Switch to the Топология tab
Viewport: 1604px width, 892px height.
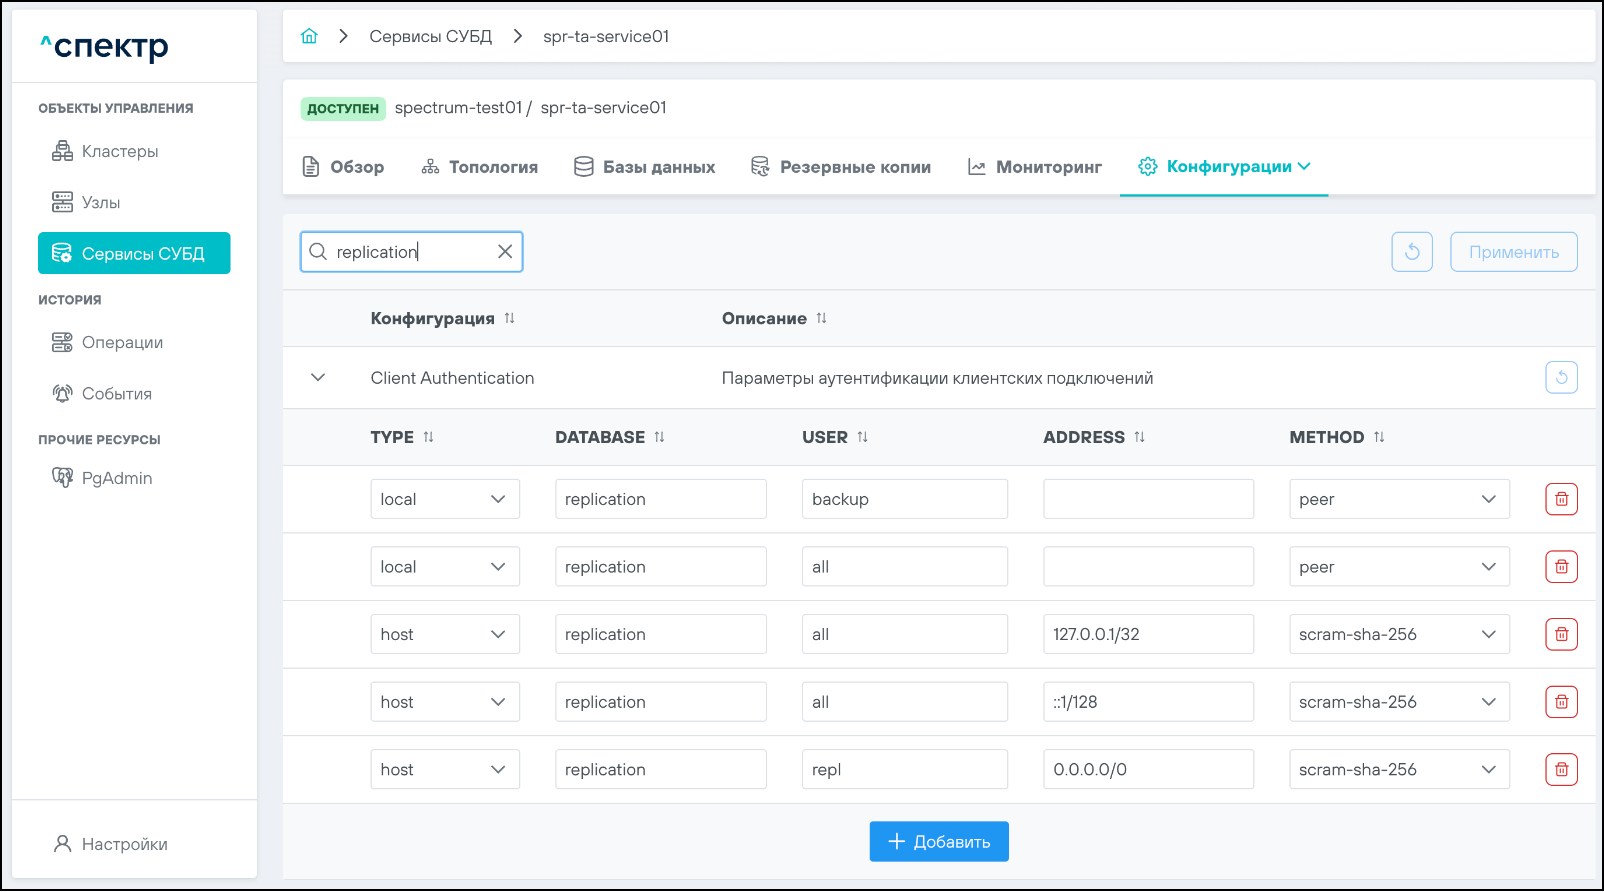(x=480, y=167)
